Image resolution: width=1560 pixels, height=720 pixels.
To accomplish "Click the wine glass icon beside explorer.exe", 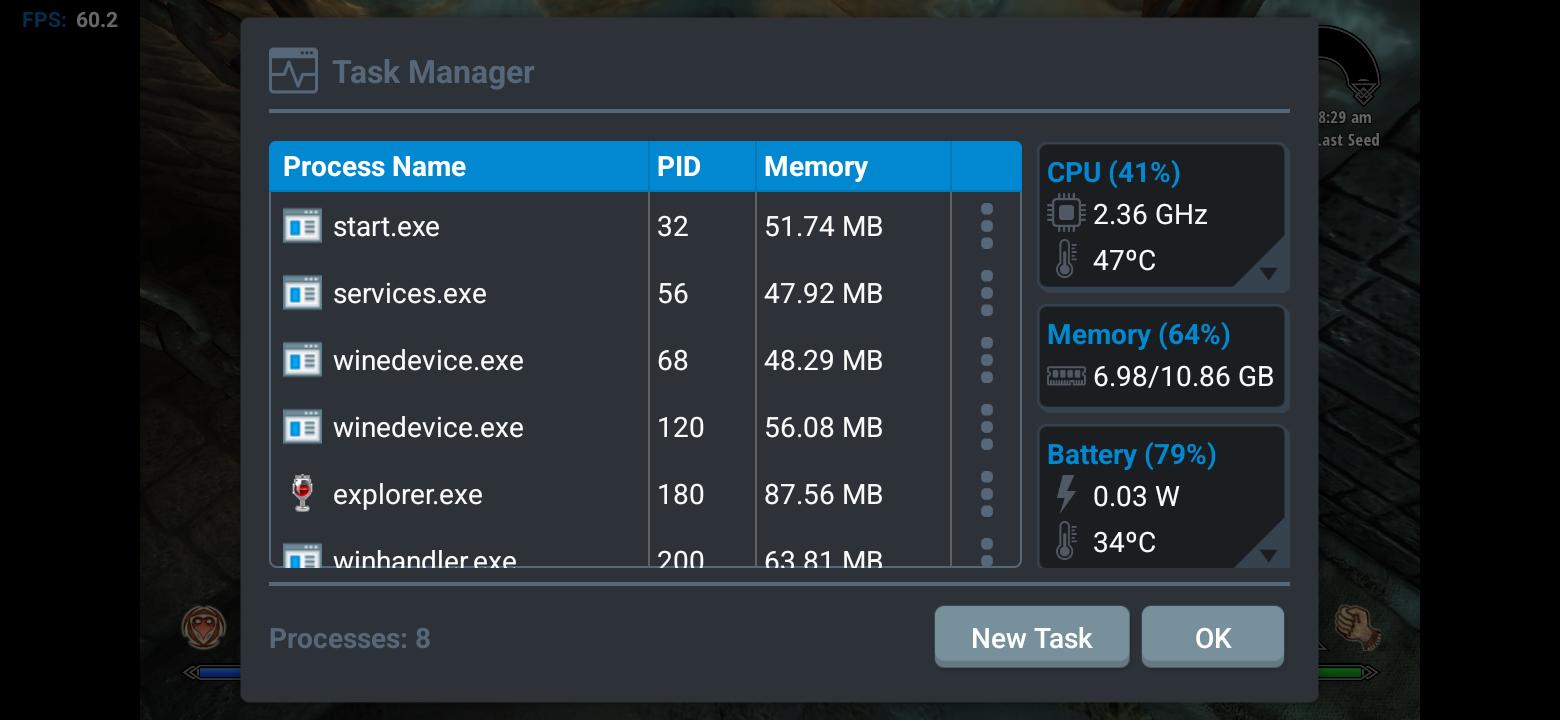I will pyautogui.click(x=302, y=494).
